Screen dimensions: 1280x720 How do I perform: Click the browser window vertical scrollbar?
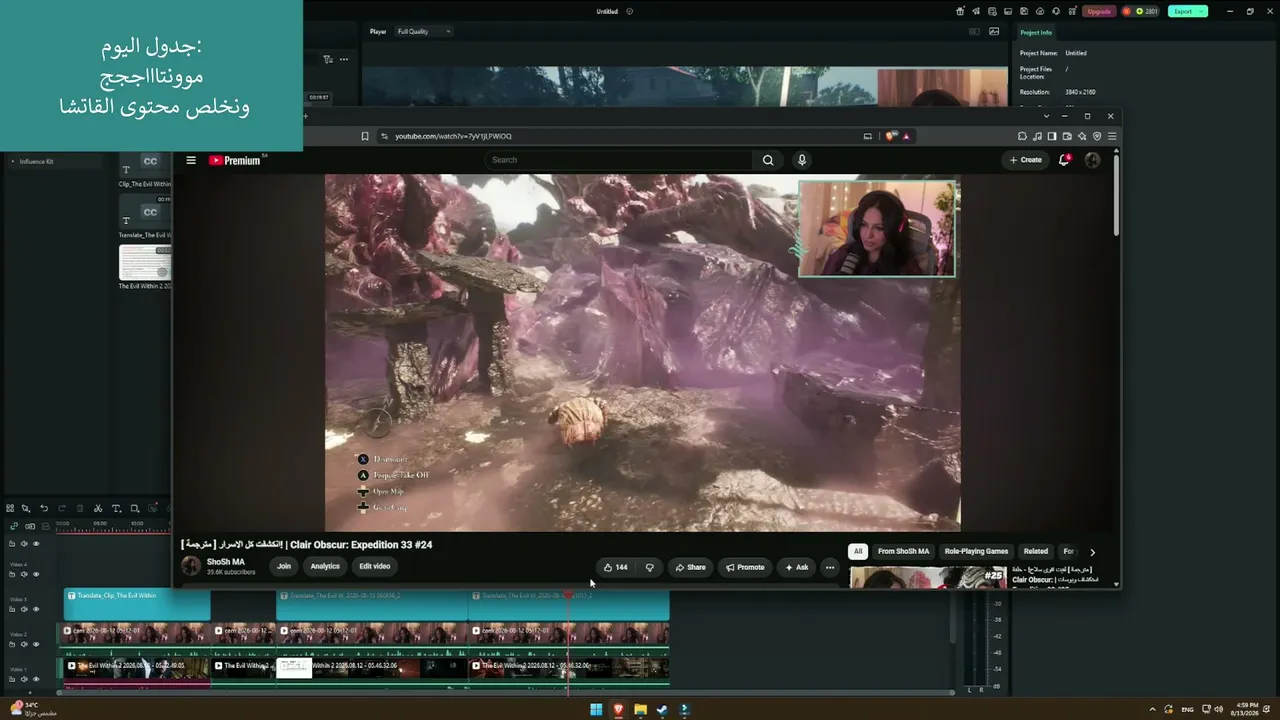pos(1116,195)
